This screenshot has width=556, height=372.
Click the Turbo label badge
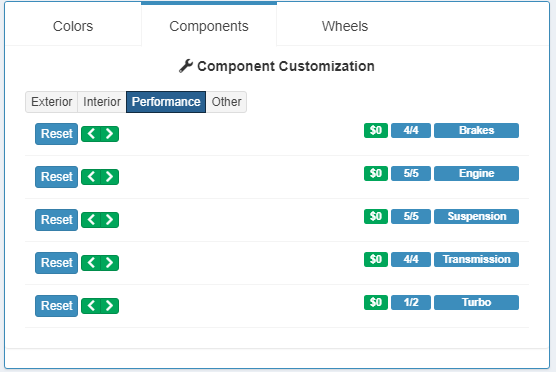click(476, 302)
